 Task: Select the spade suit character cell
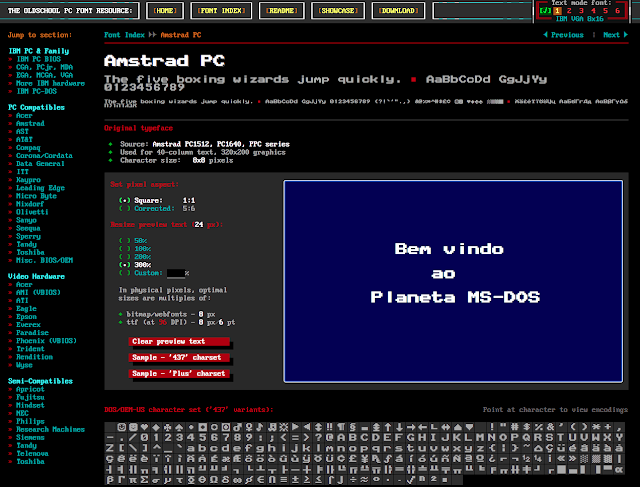pyautogui.click(x=180, y=427)
